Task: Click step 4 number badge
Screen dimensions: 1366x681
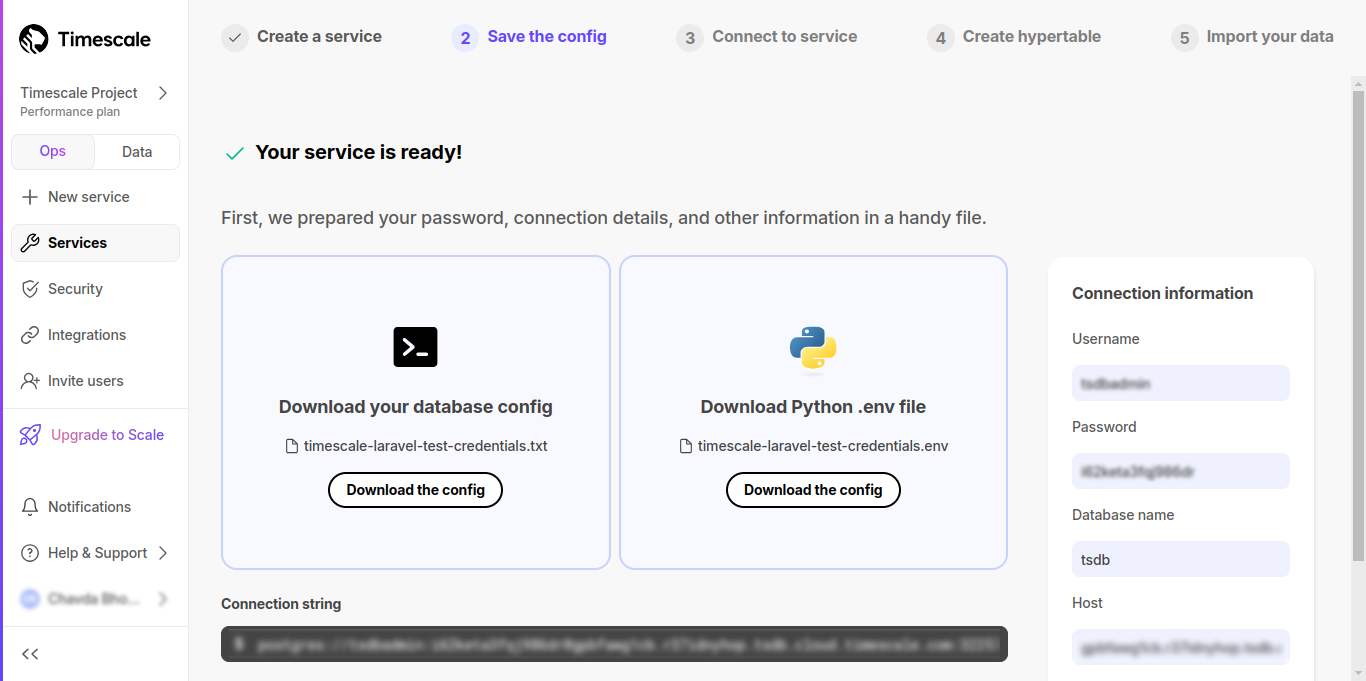Action: tap(941, 38)
